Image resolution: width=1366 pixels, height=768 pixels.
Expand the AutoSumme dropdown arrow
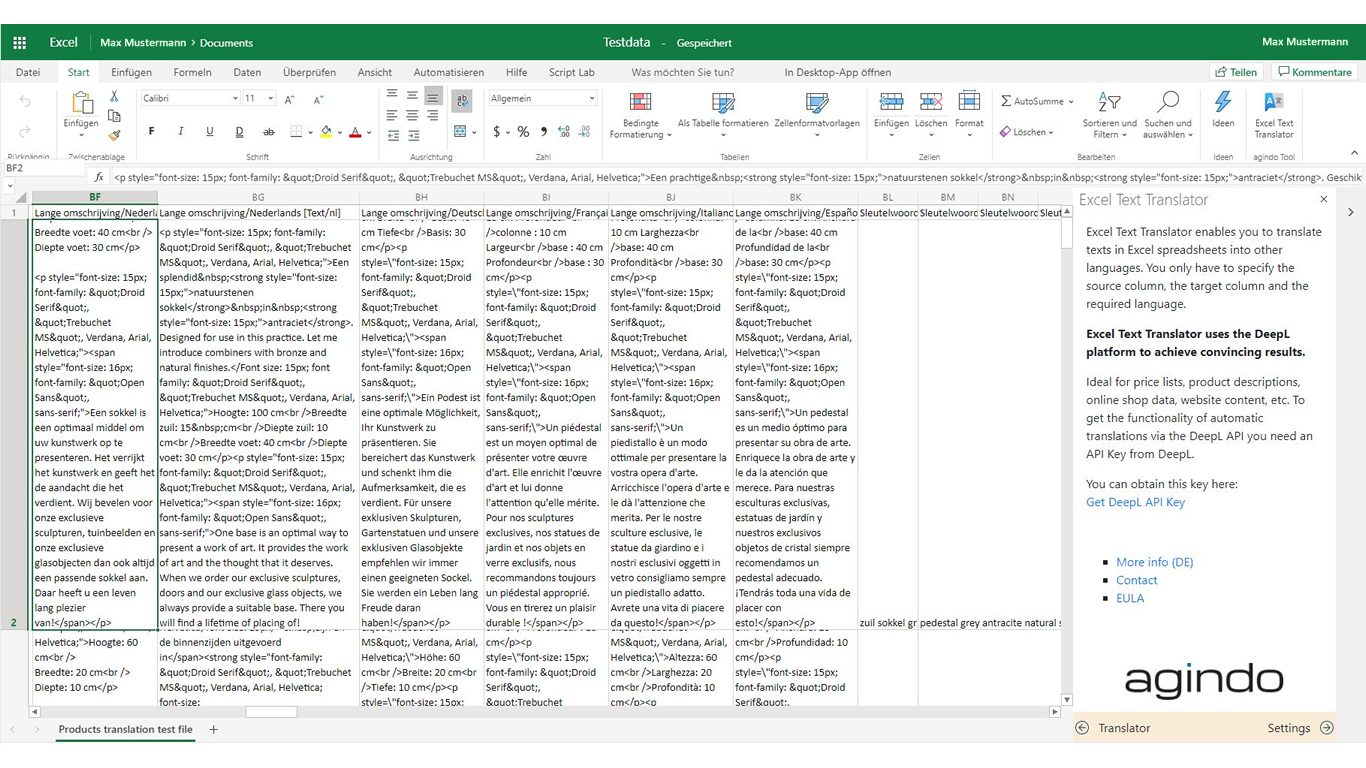pos(1071,102)
